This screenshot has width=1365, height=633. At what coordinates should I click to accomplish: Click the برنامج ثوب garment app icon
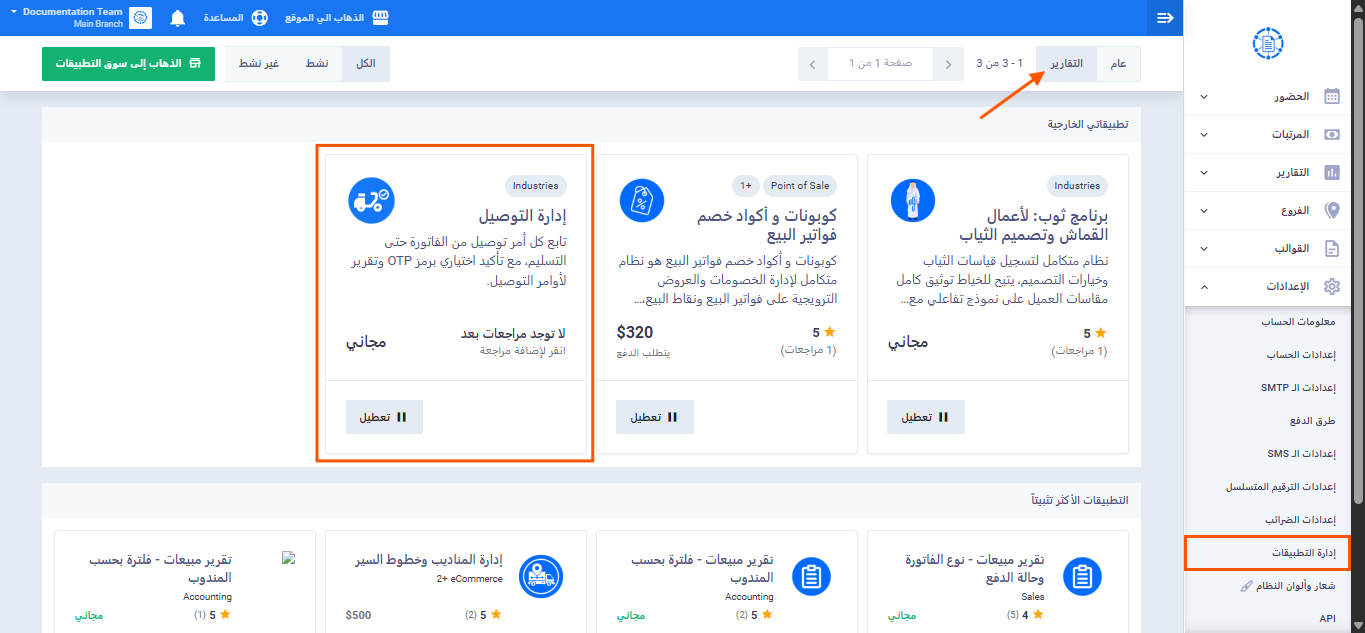pos(913,201)
